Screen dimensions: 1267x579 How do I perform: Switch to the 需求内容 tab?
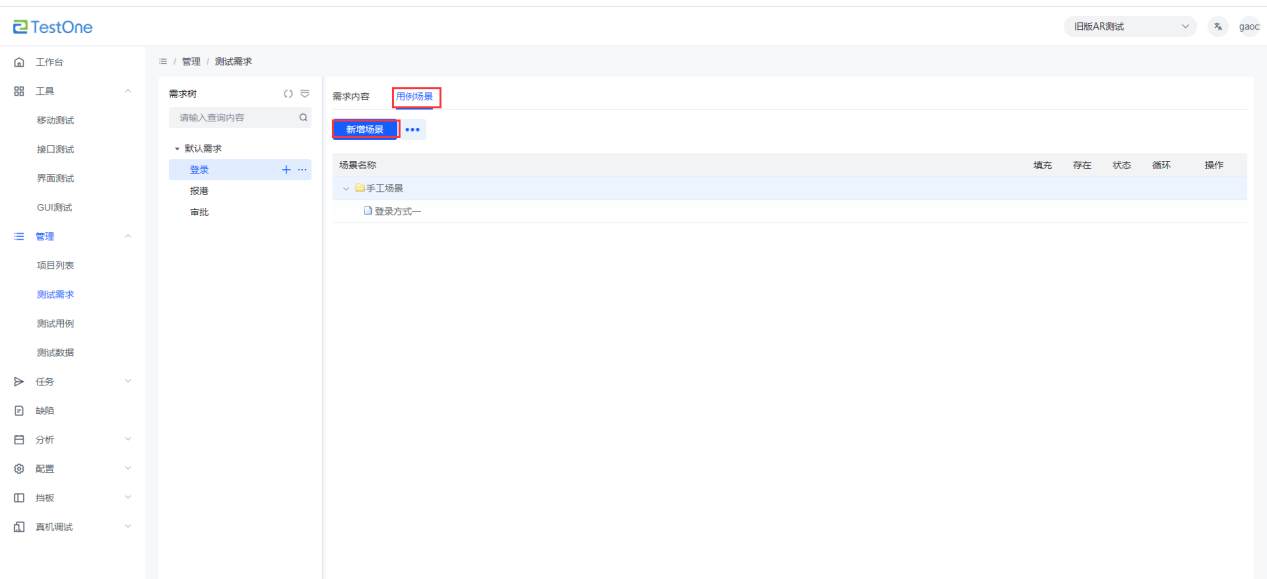[x=351, y=97]
